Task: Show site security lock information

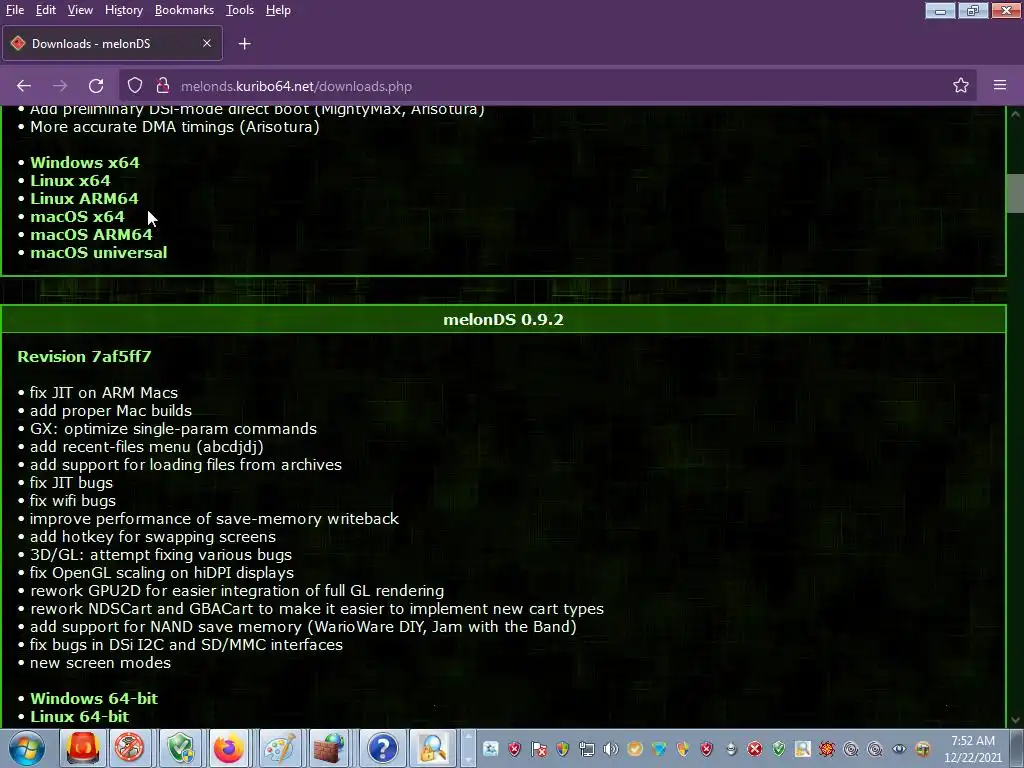Action: pos(163,86)
